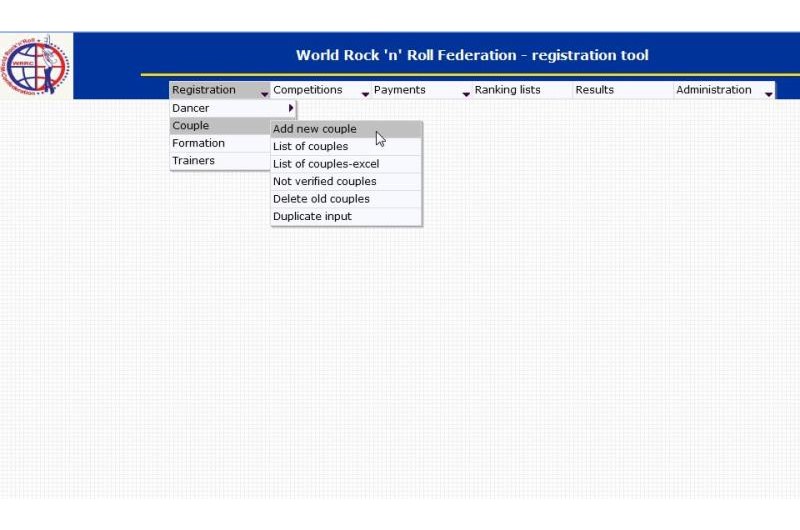Select the Trainers menu entry
The height and width of the screenshot is (530, 800).
tap(193, 161)
